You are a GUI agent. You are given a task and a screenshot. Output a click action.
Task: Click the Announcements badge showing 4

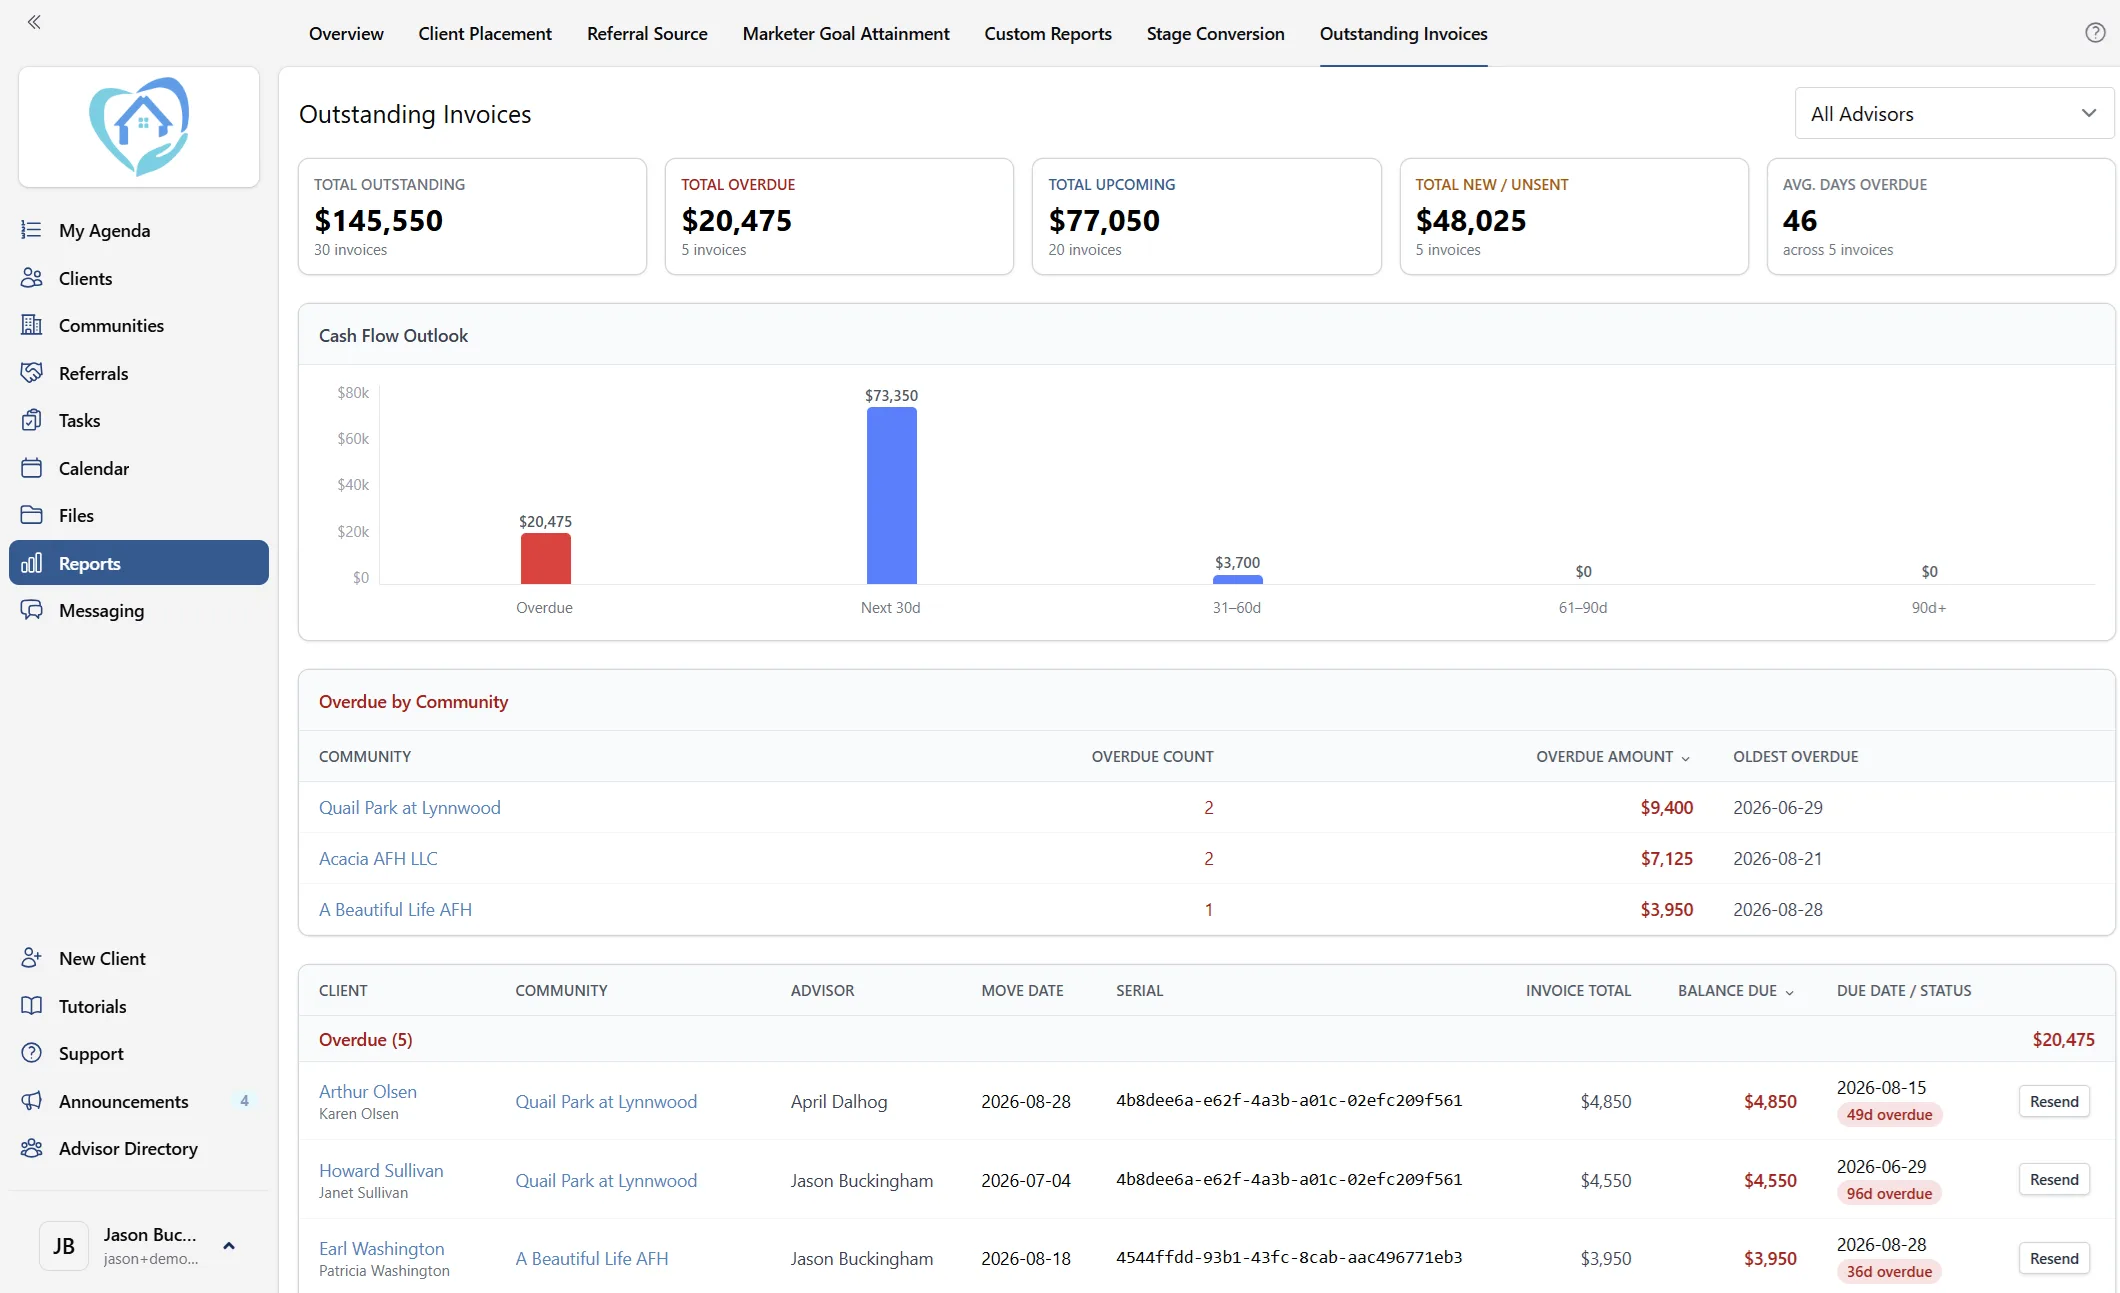[245, 1101]
